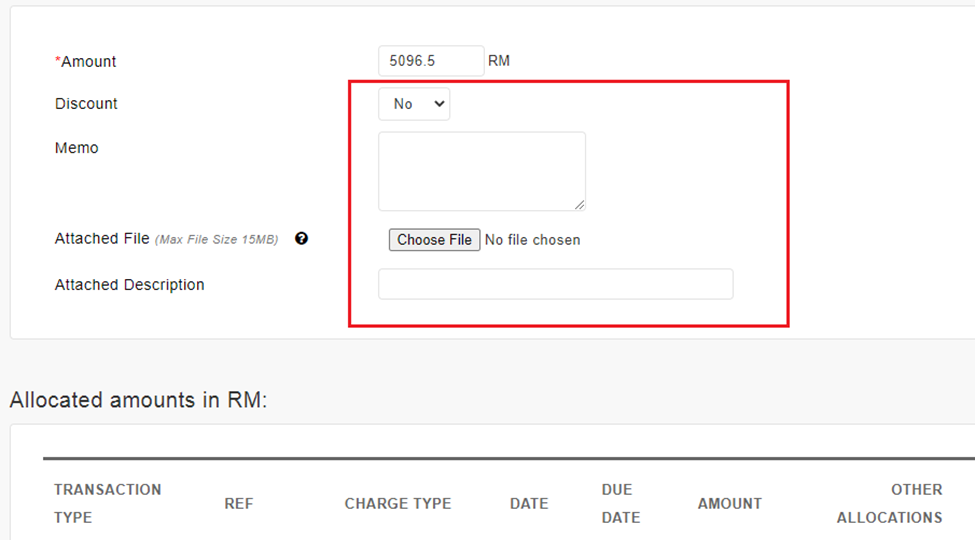This screenshot has width=975, height=540.
Task: Open the Discount dropdown showing No
Action: [x=414, y=104]
